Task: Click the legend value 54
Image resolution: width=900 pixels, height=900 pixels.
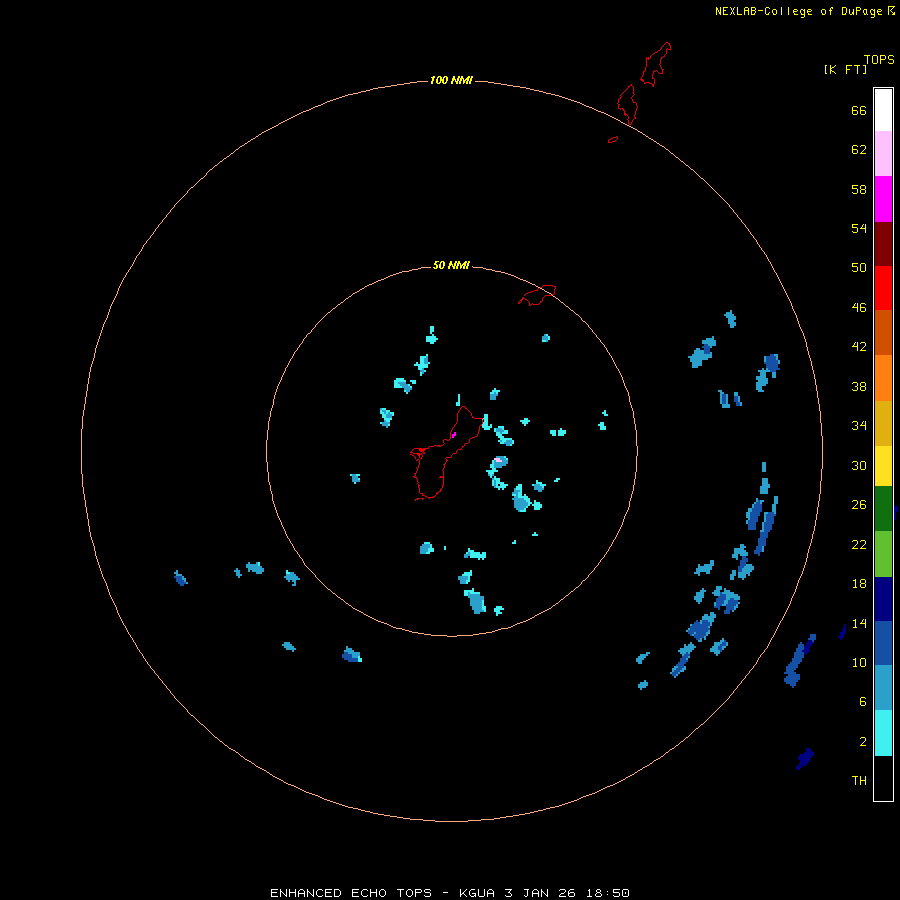Action: coord(859,228)
